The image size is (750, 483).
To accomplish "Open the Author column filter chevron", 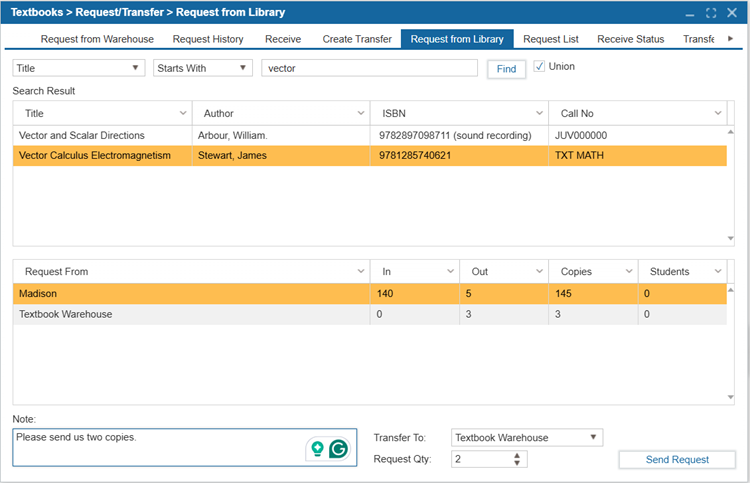I will click(361, 113).
